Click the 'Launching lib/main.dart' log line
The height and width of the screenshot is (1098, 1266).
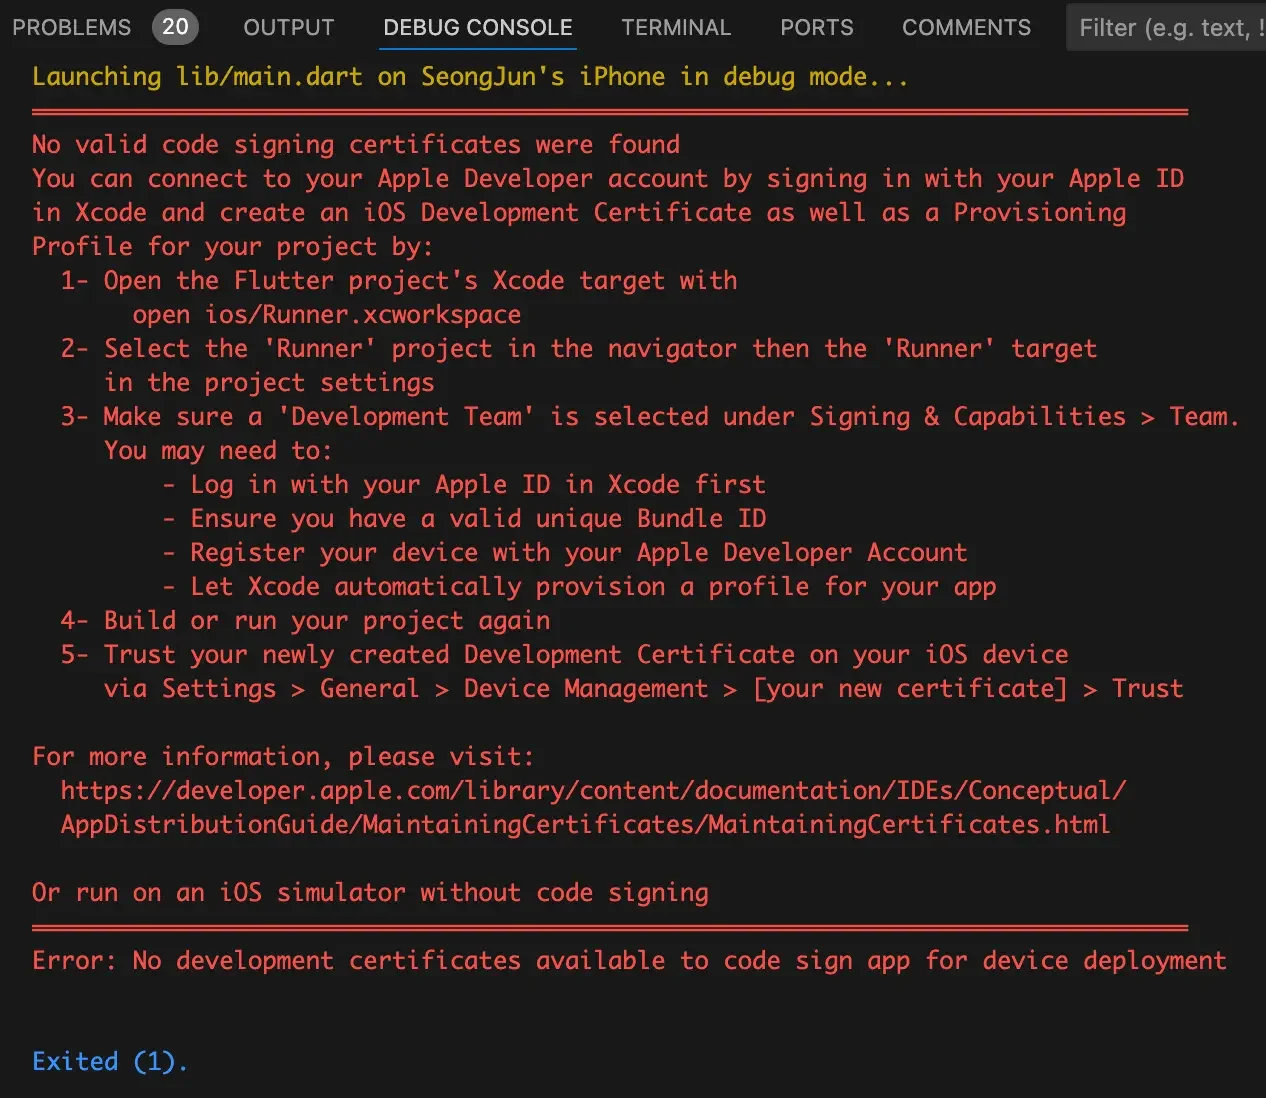(470, 77)
